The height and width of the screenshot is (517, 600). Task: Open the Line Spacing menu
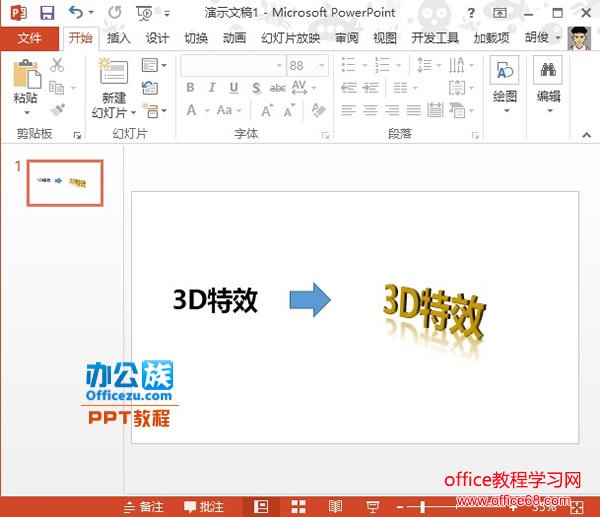pos(429,65)
